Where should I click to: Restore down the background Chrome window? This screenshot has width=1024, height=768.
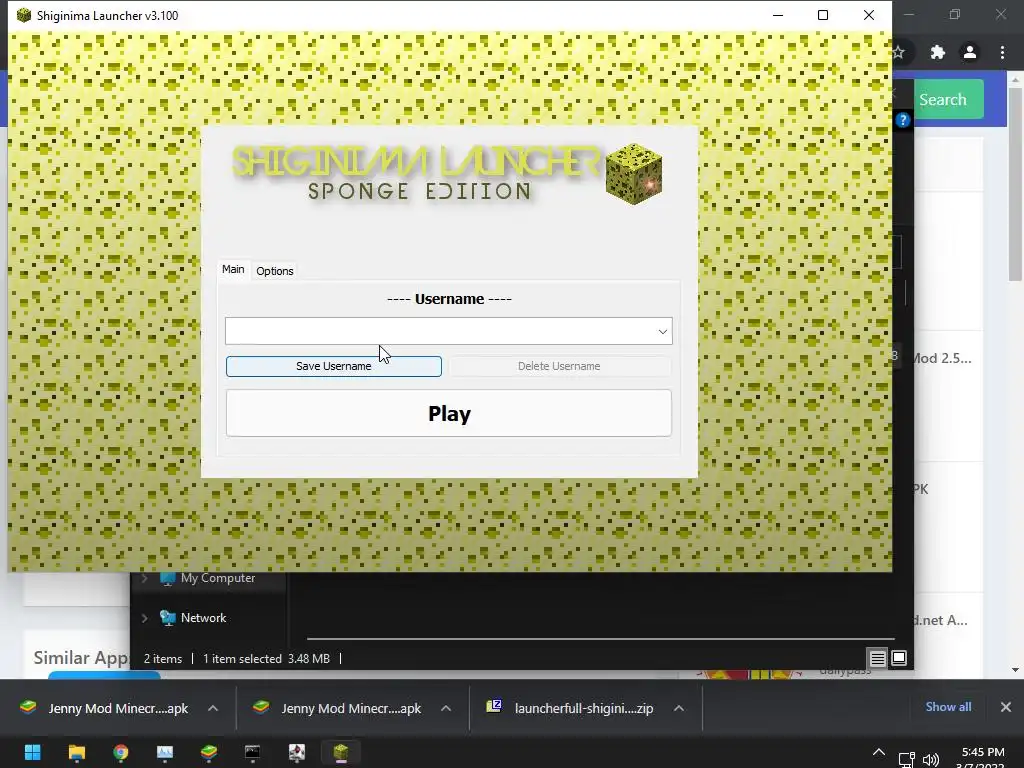tap(955, 14)
